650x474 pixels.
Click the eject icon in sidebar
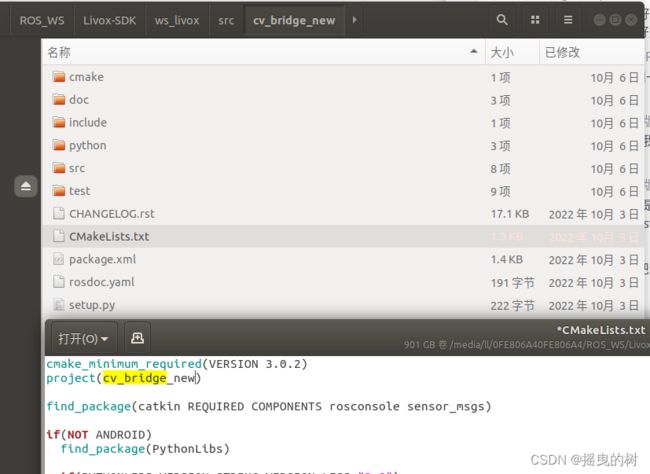[26, 186]
